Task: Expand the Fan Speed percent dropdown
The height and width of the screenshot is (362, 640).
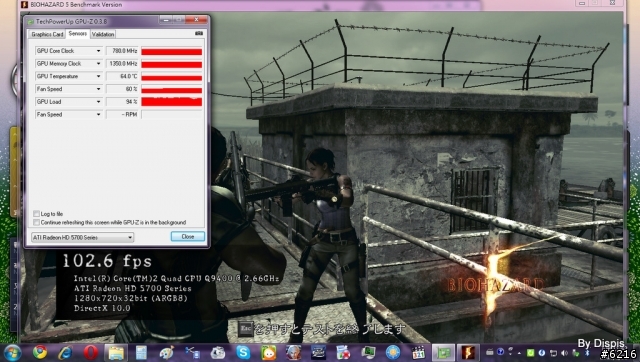Action: pos(98,89)
